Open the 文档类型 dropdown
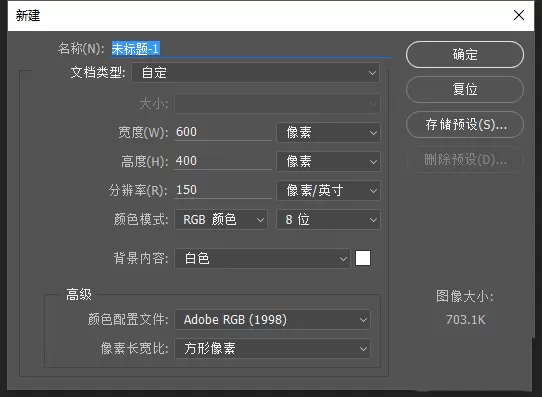542x397 pixels. (x=255, y=73)
